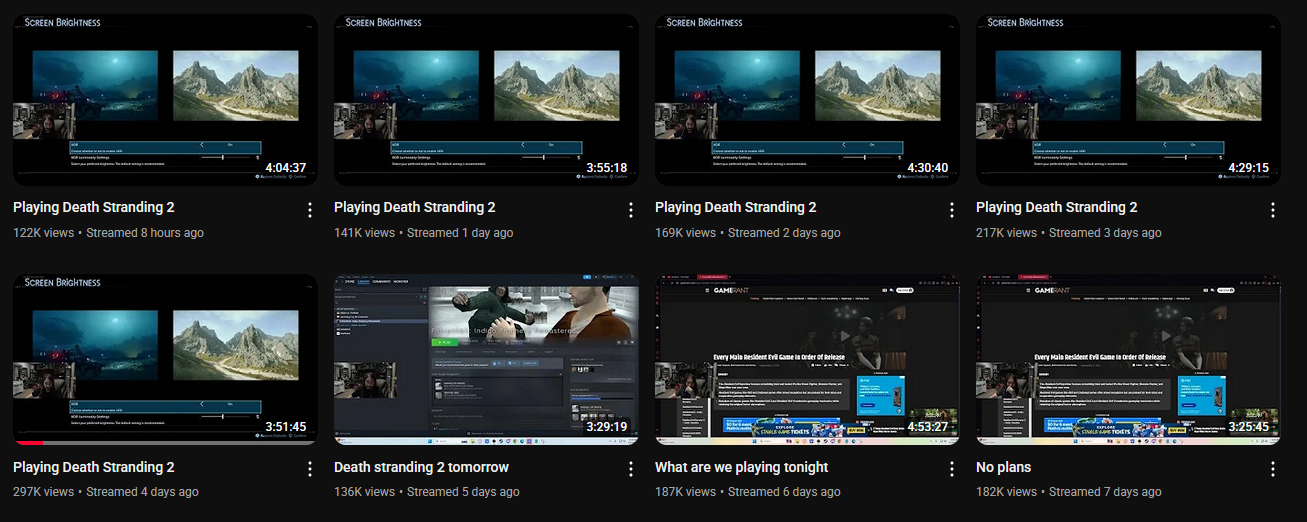This screenshot has height=522, width=1307.
Task: Click '141K views • Streamed 1 day ago' text
Action: click(424, 233)
